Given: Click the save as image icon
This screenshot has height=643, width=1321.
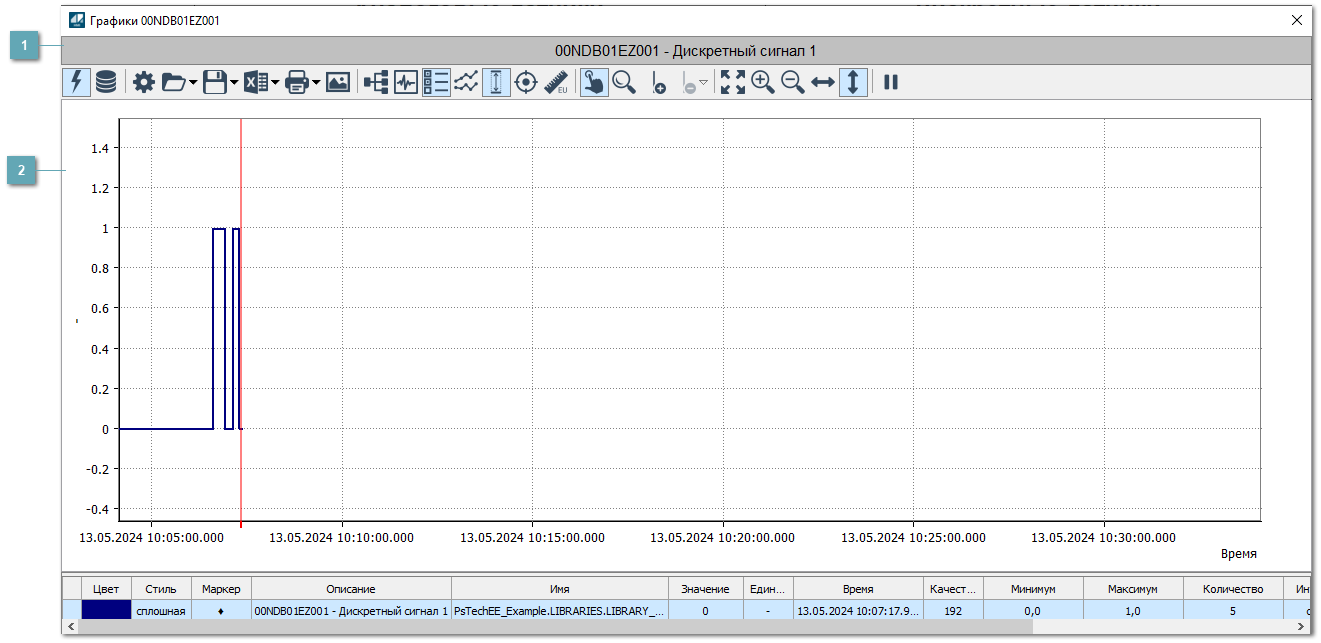Looking at the screenshot, I should click(x=338, y=83).
